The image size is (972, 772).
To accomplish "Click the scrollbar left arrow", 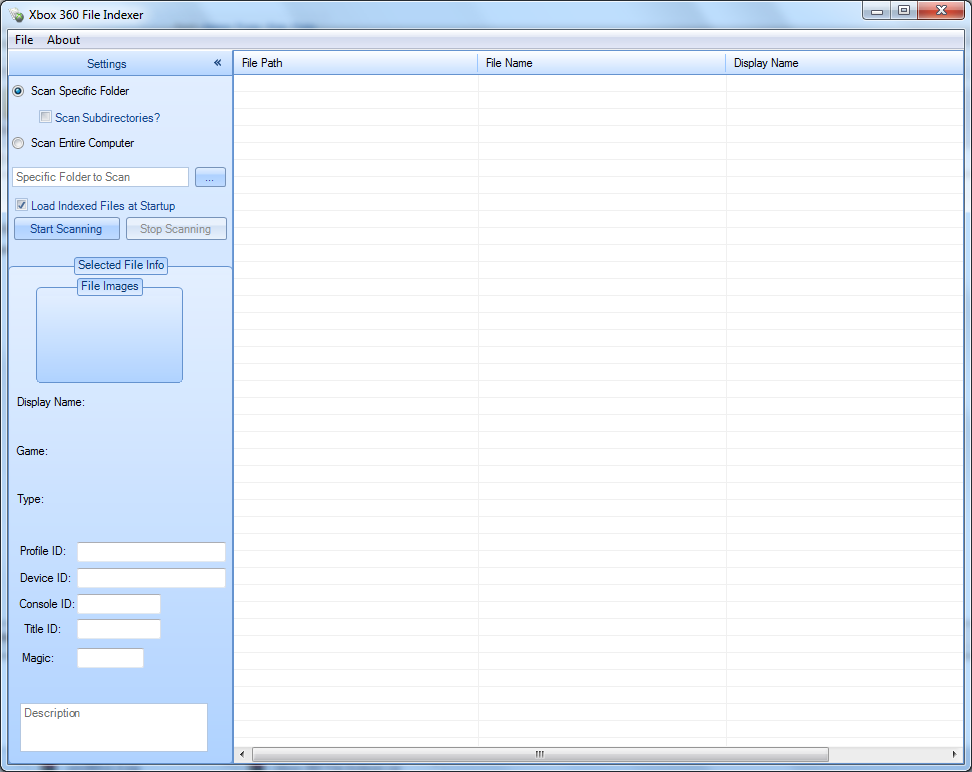I will click(x=242, y=755).
